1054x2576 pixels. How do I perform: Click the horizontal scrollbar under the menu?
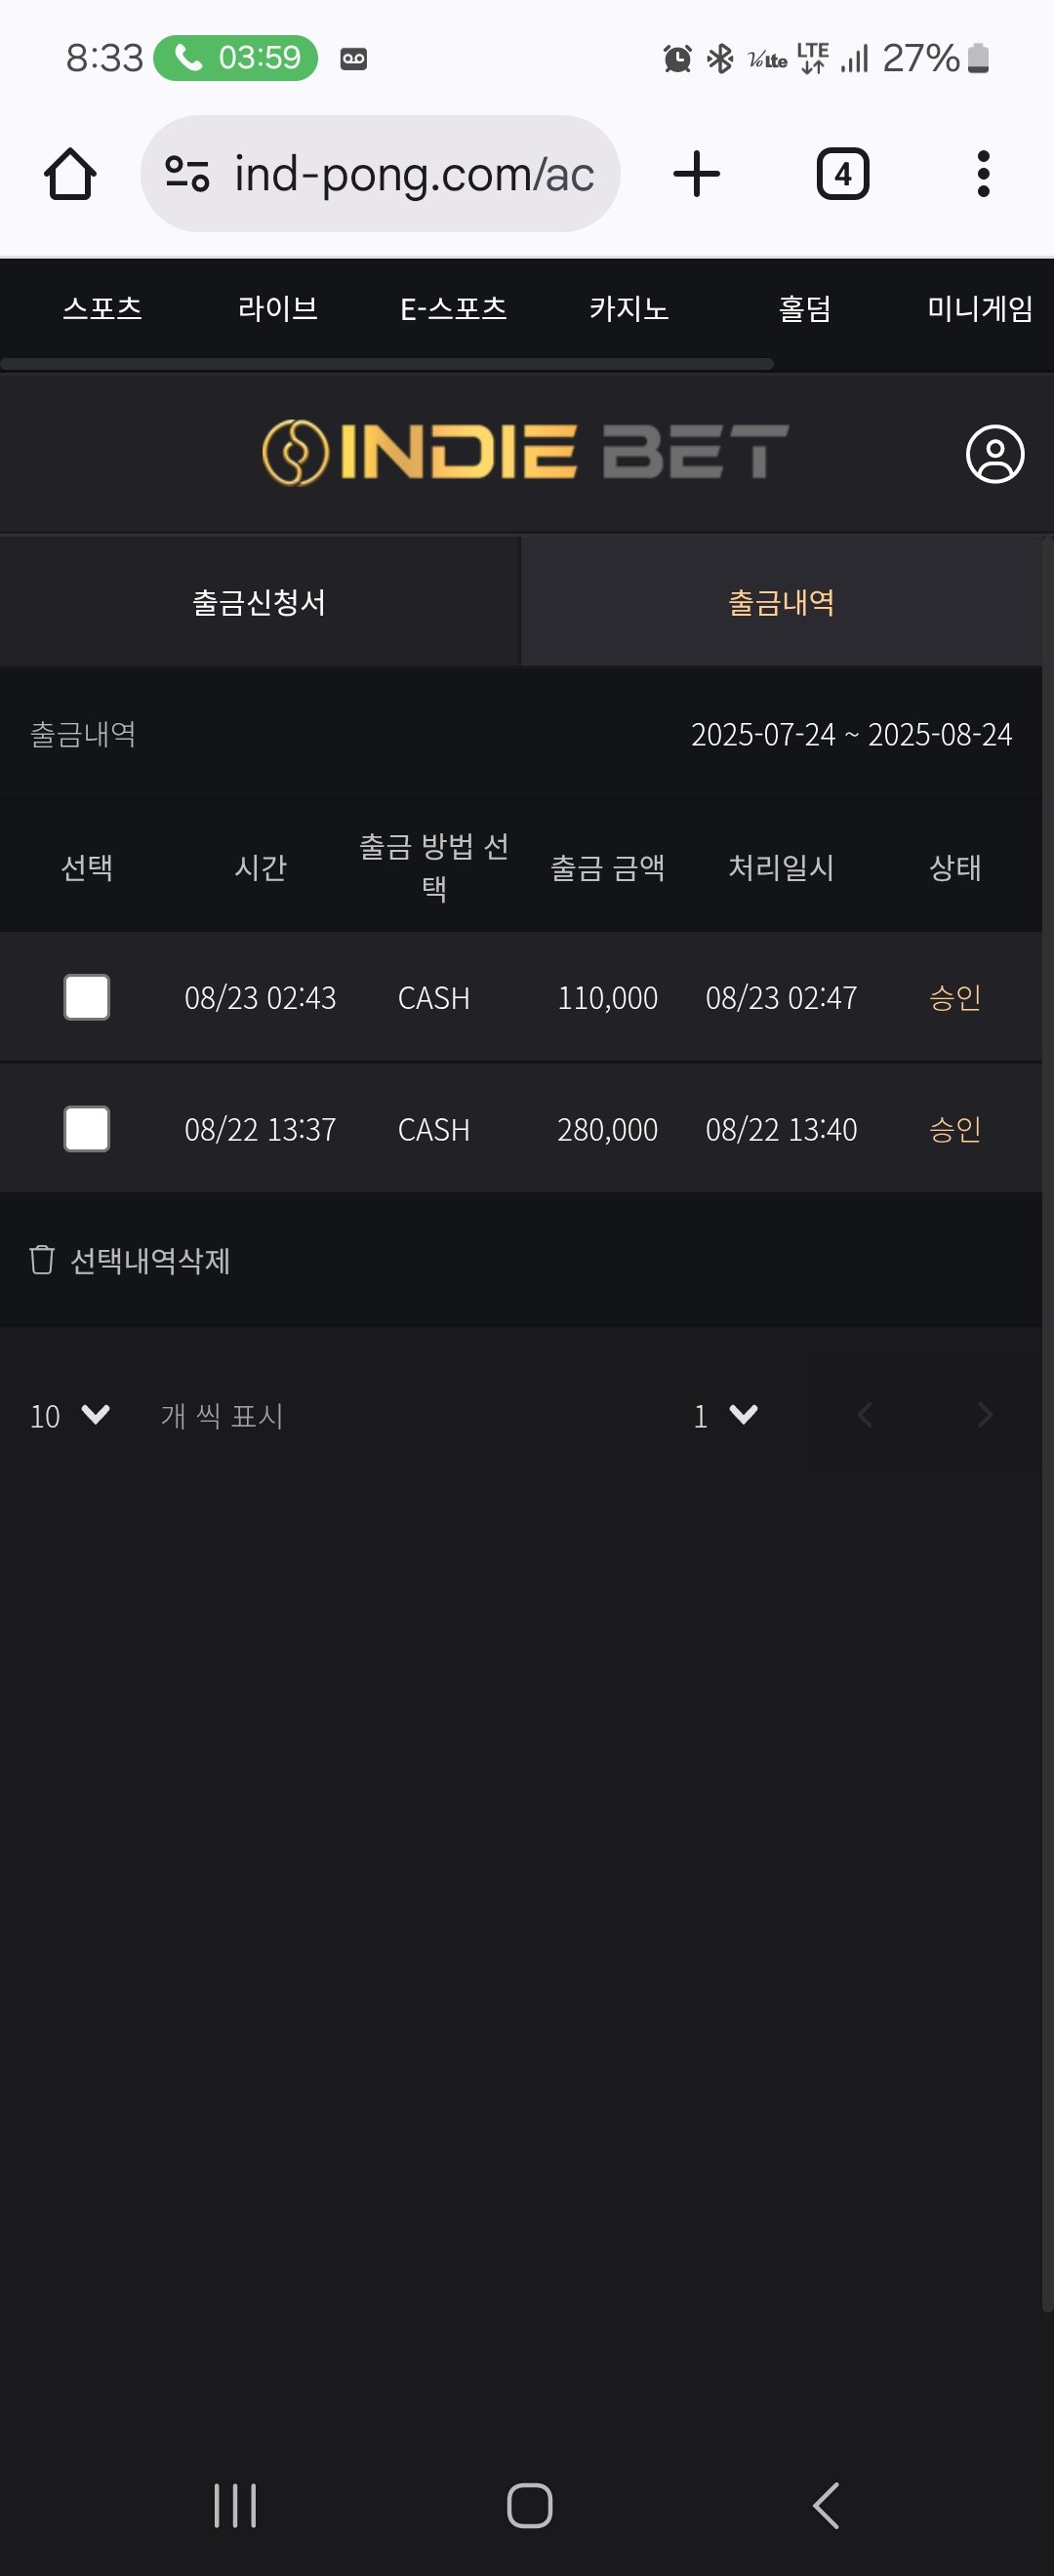pos(387,364)
